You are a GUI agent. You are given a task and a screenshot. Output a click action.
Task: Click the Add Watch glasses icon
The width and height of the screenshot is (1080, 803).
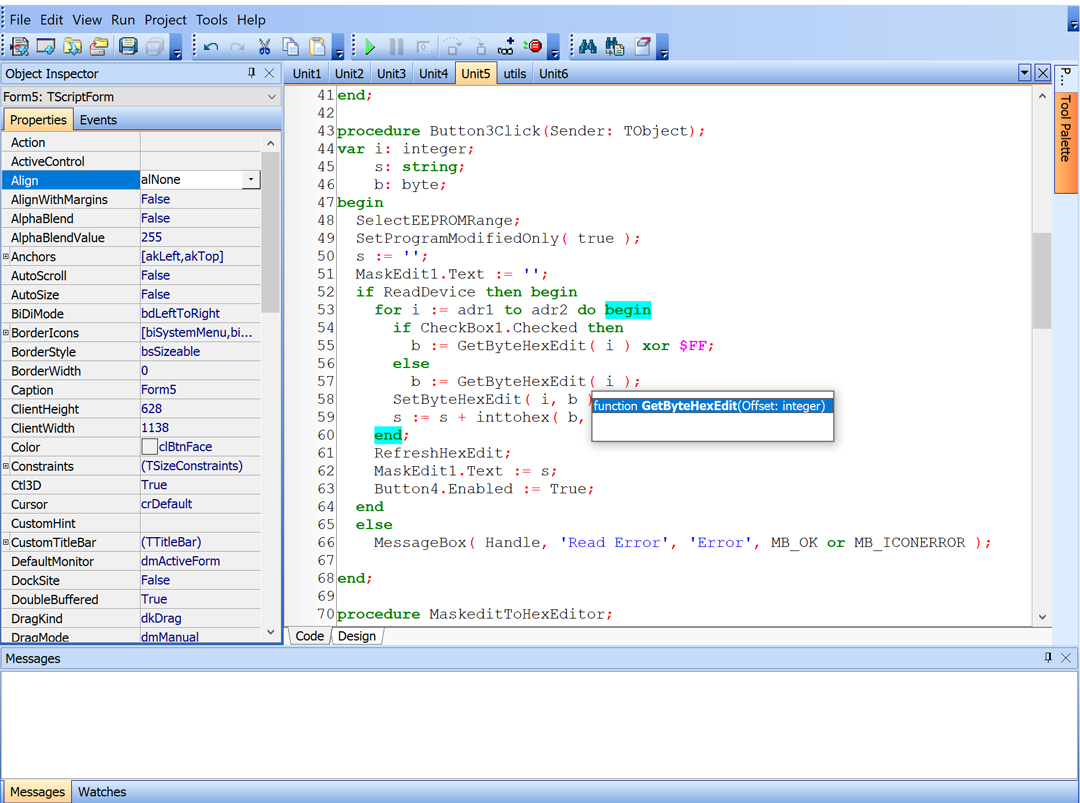[506, 46]
